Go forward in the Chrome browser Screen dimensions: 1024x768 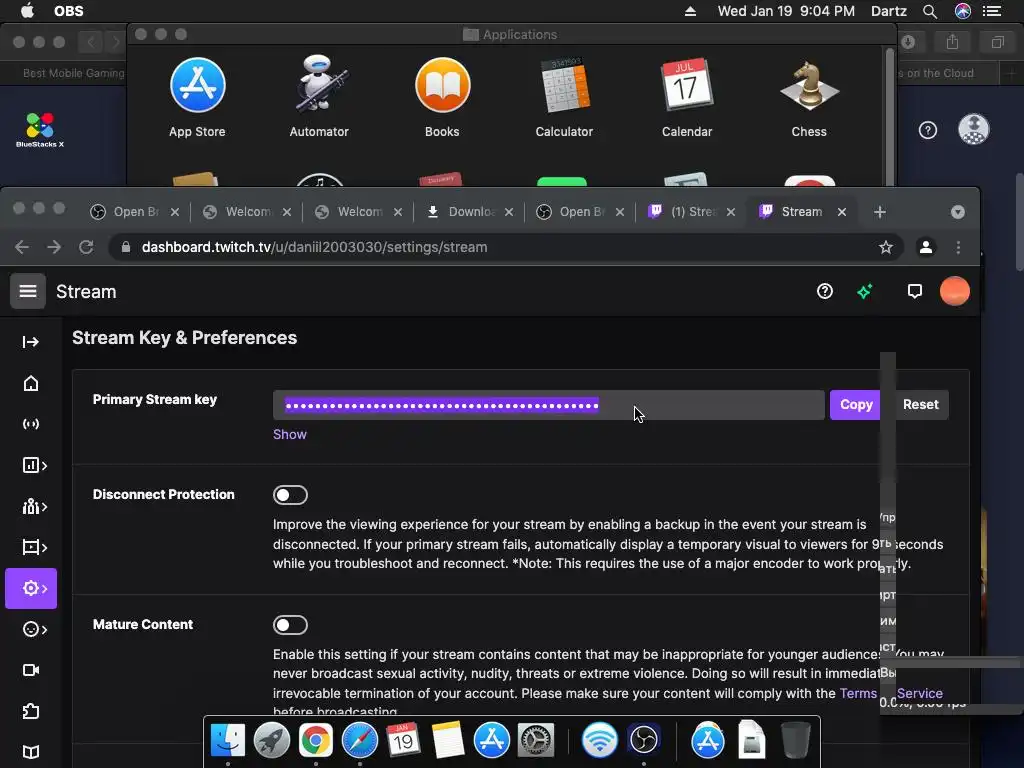tap(54, 247)
